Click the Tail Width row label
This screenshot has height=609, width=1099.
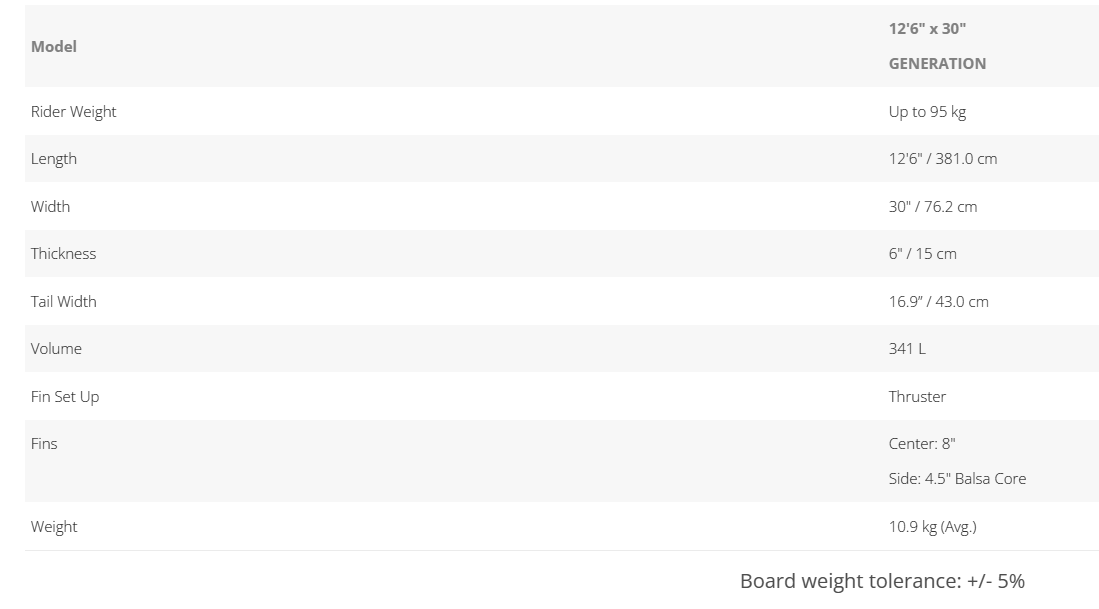63,301
